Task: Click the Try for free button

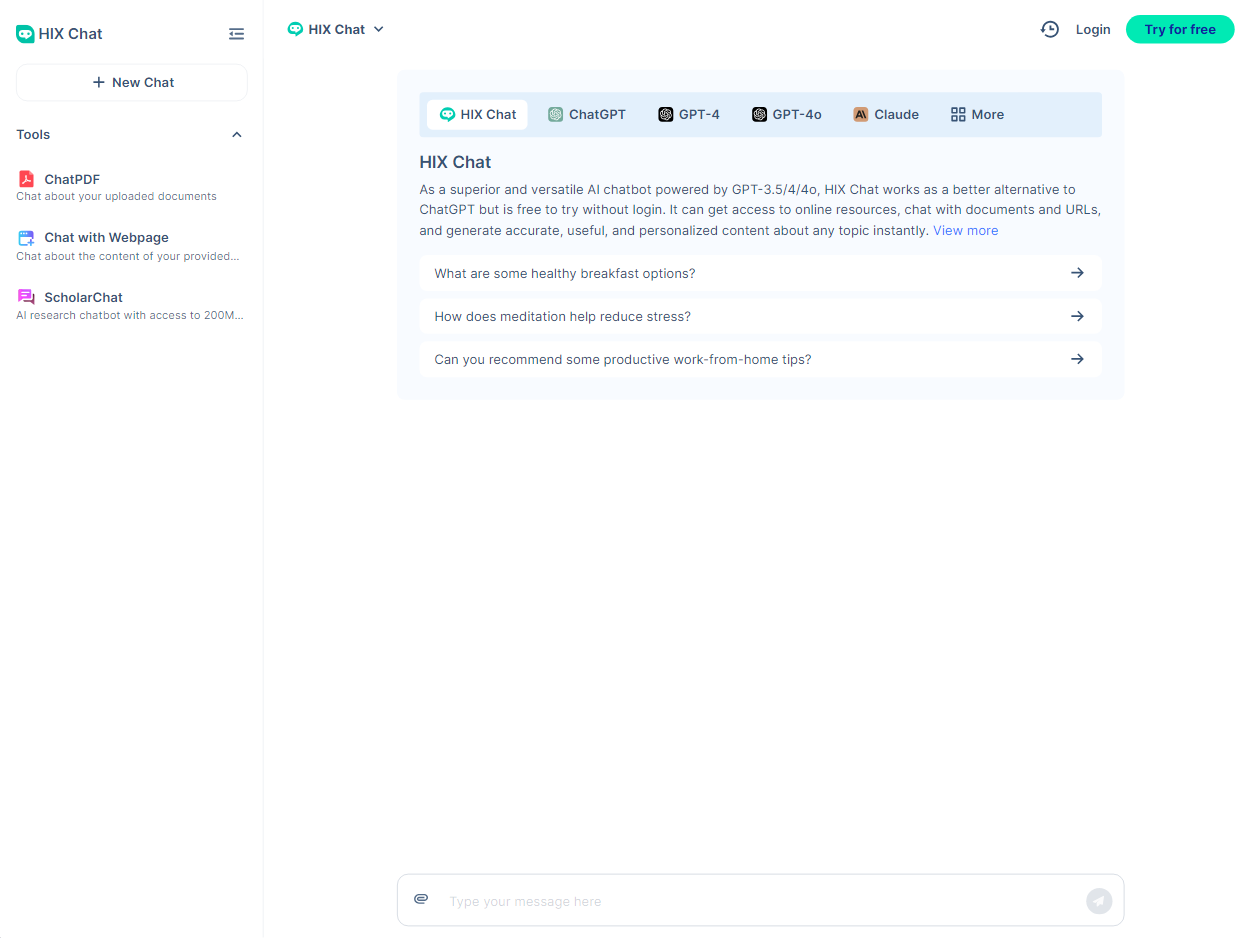Action: coord(1180,30)
